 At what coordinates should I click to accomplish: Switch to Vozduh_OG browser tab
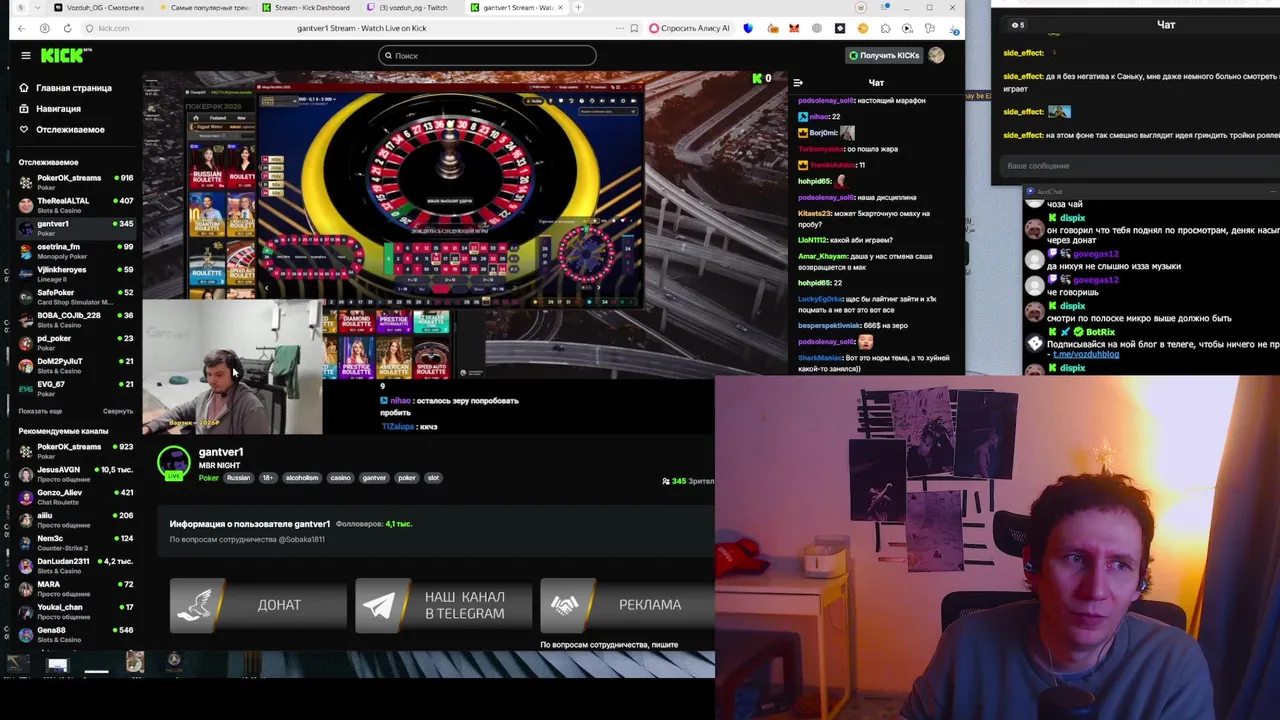coord(98,7)
